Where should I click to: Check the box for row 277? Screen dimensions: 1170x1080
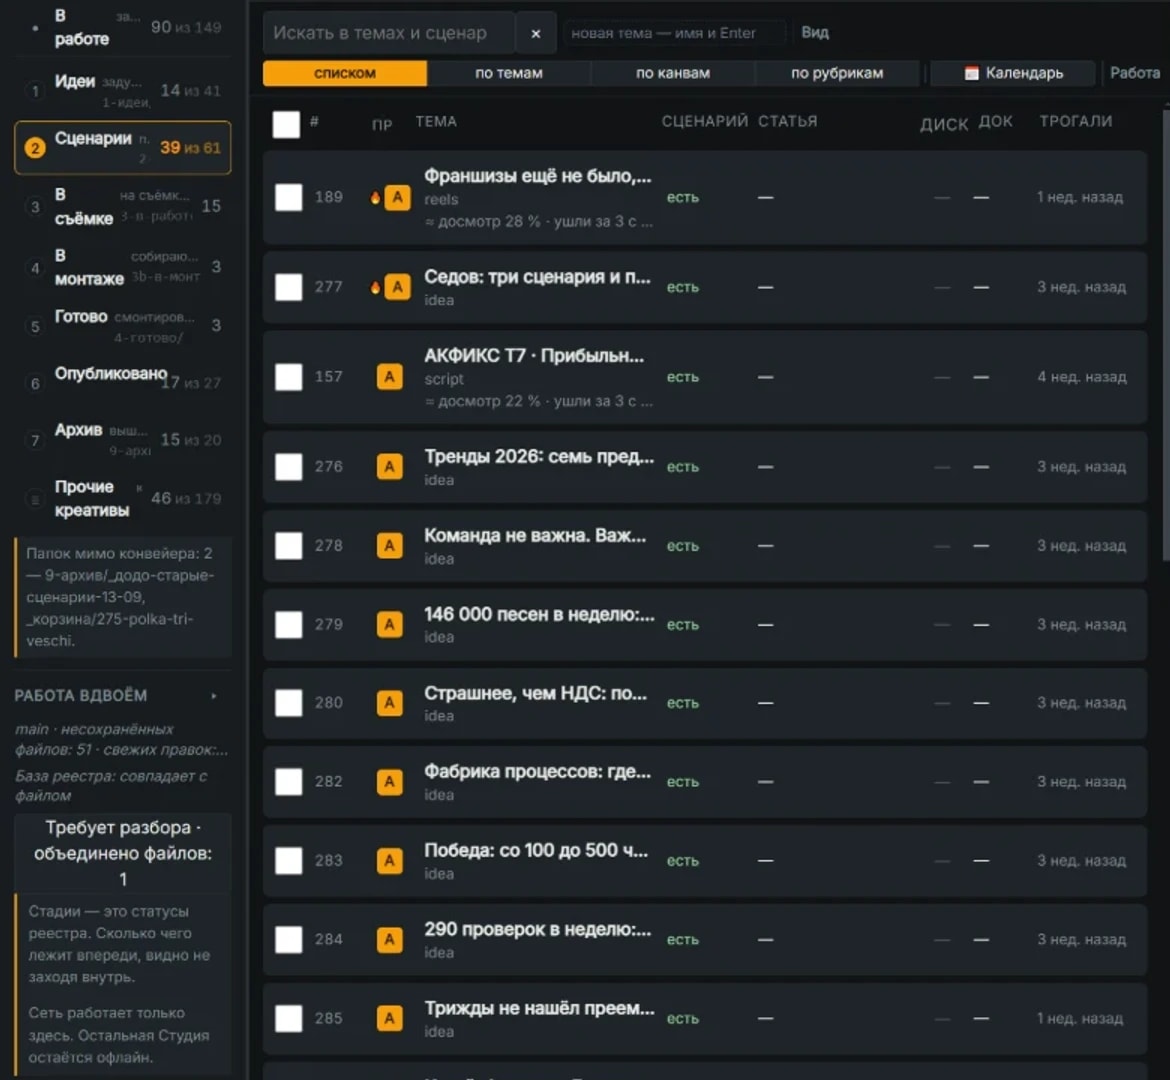coord(289,287)
